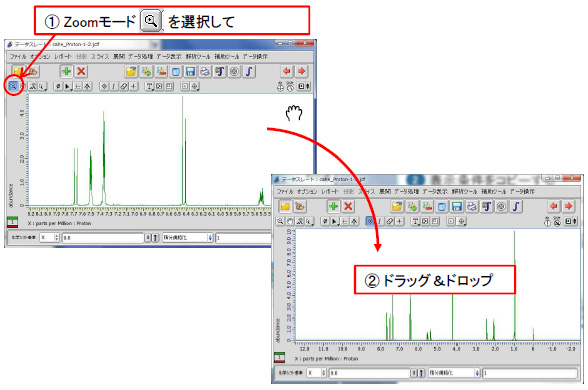Click red X delete icon in zoomed-spectrum window
This screenshot has width=588, height=390.
[81, 71]
